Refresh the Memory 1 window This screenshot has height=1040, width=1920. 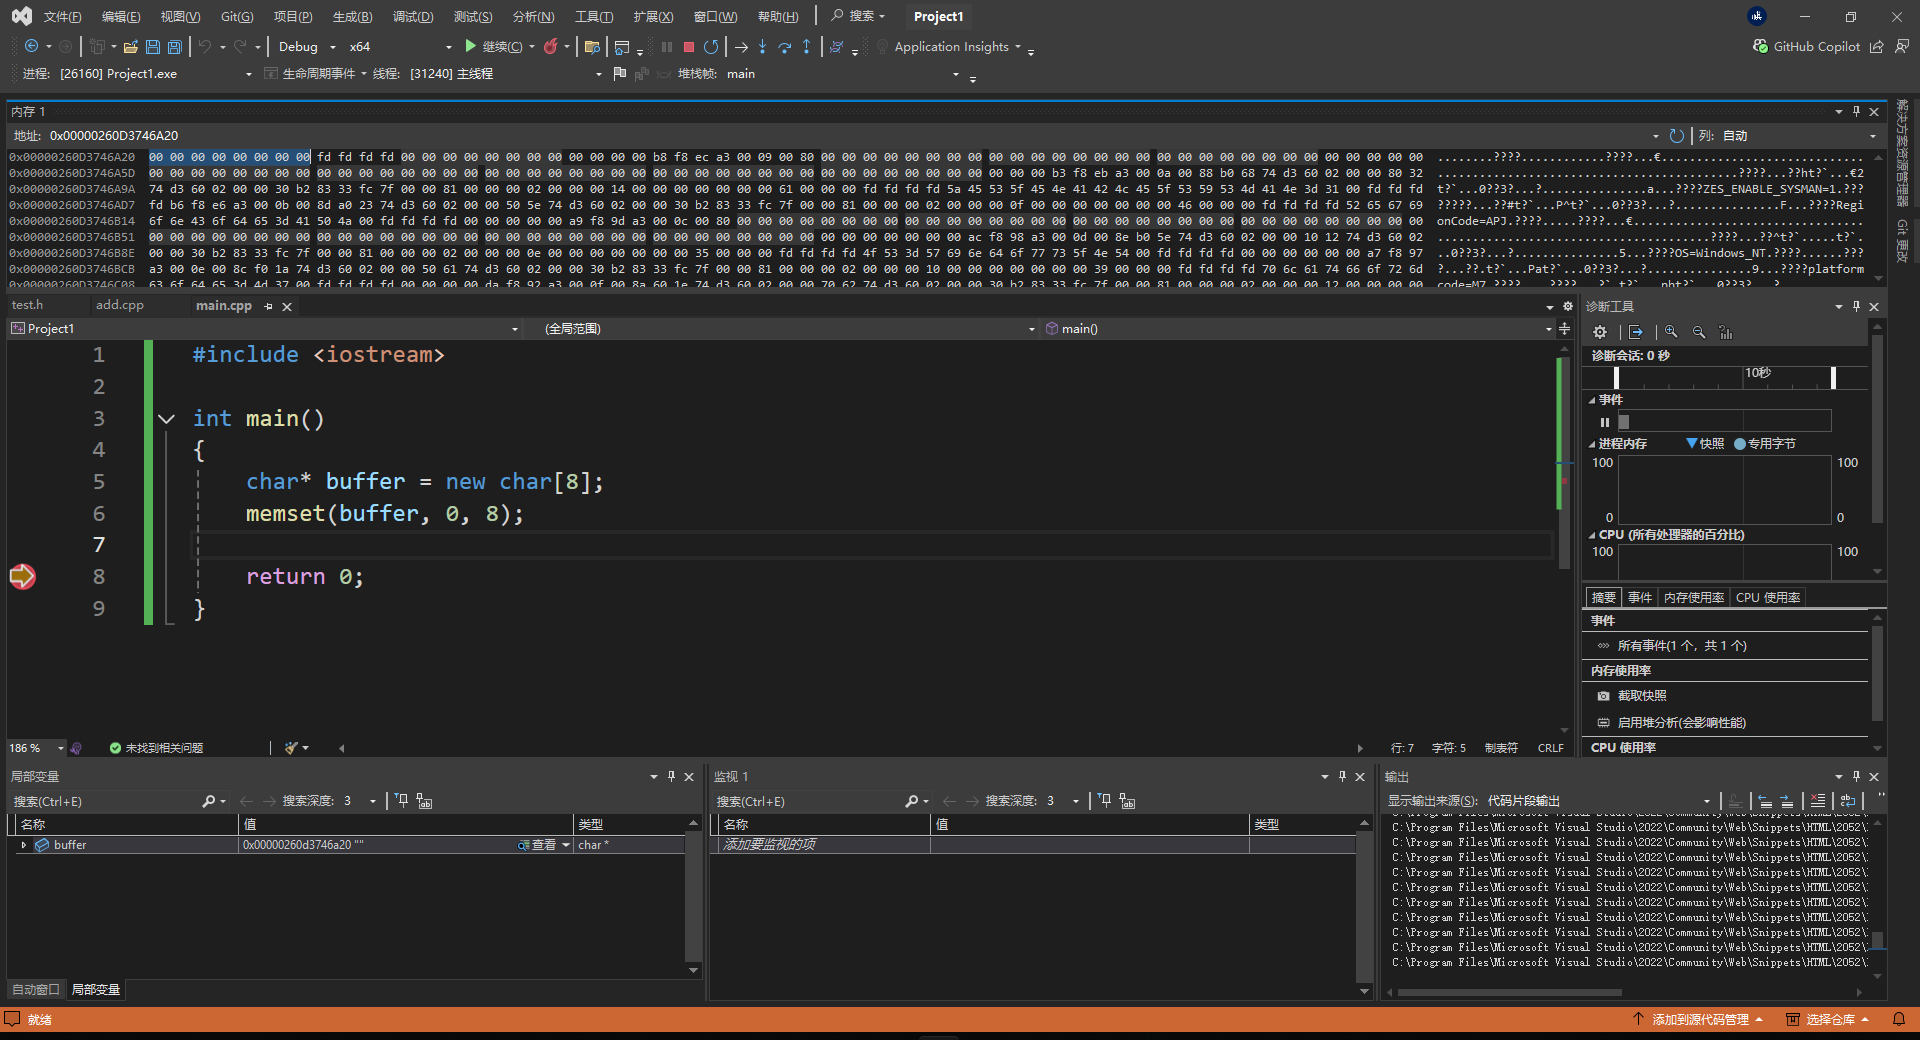point(1677,136)
